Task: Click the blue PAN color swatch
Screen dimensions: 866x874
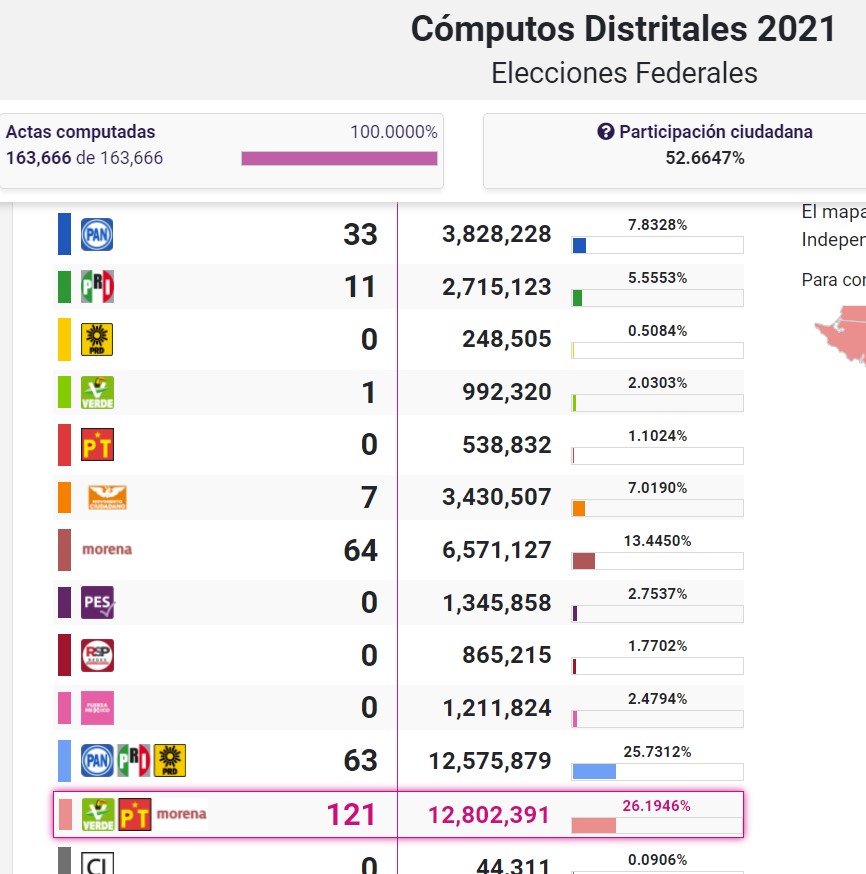Action: [x=64, y=234]
